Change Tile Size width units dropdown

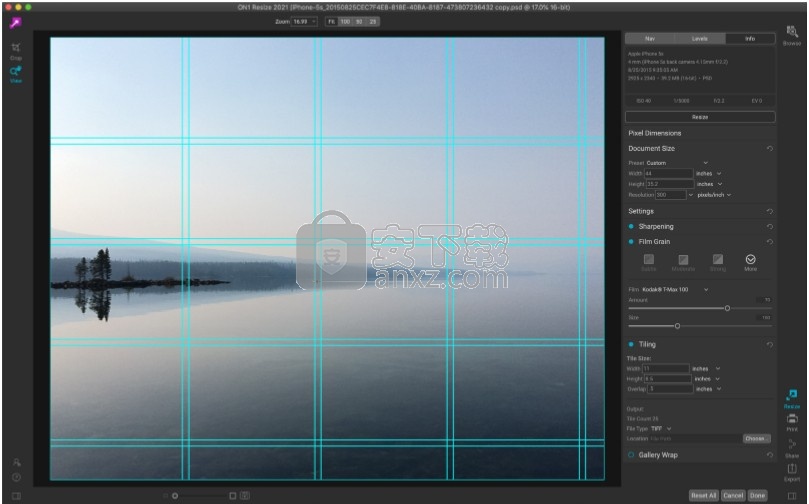[706, 369]
